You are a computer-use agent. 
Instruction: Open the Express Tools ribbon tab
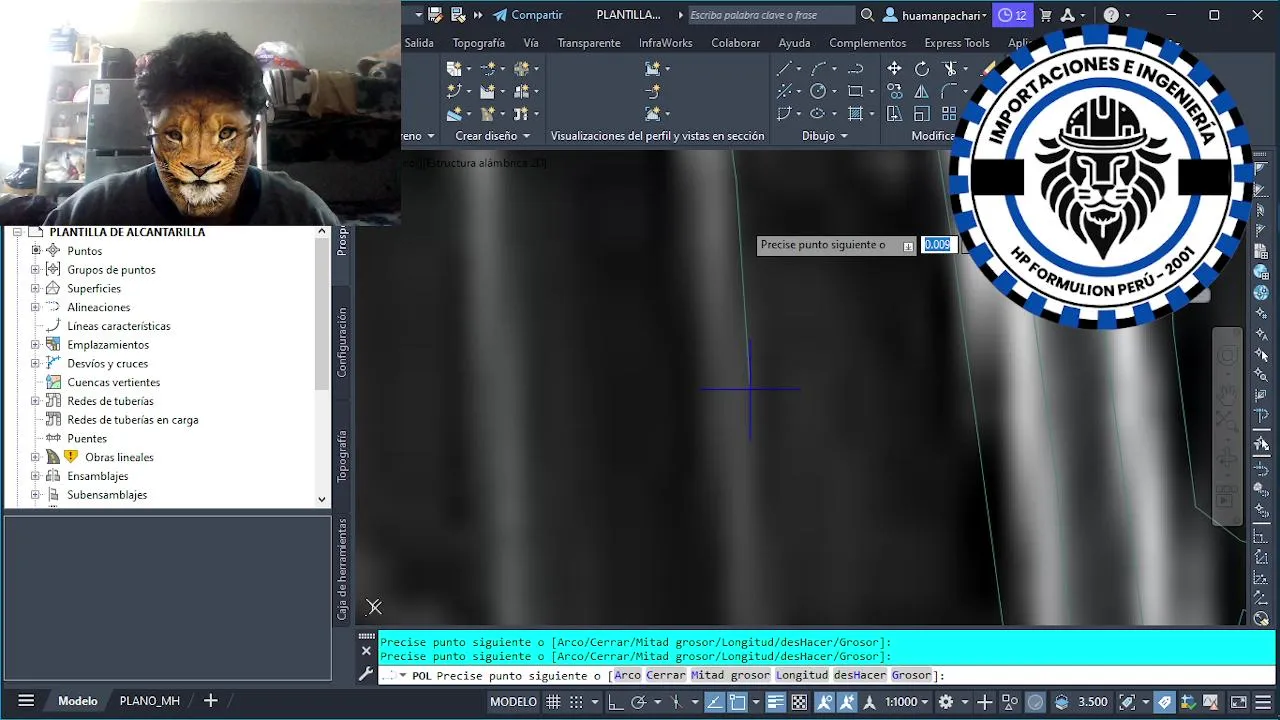pyautogui.click(x=957, y=43)
